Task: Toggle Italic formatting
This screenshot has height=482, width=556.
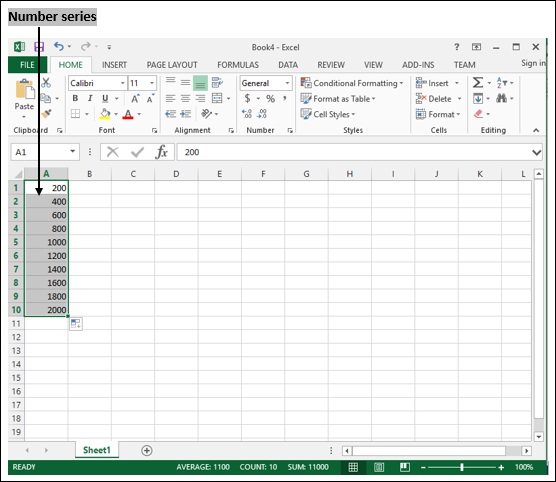Action: [90, 98]
